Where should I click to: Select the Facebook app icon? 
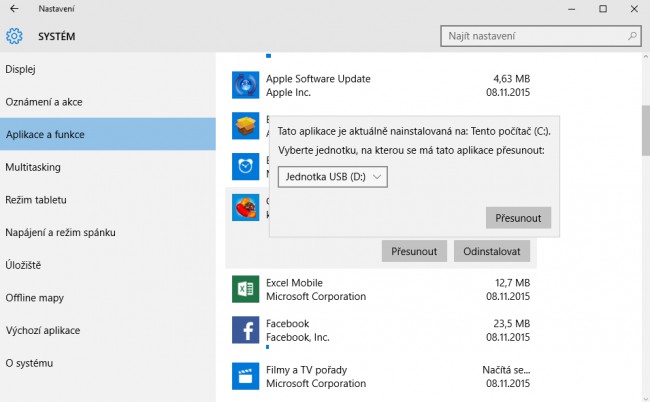point(245,330)
